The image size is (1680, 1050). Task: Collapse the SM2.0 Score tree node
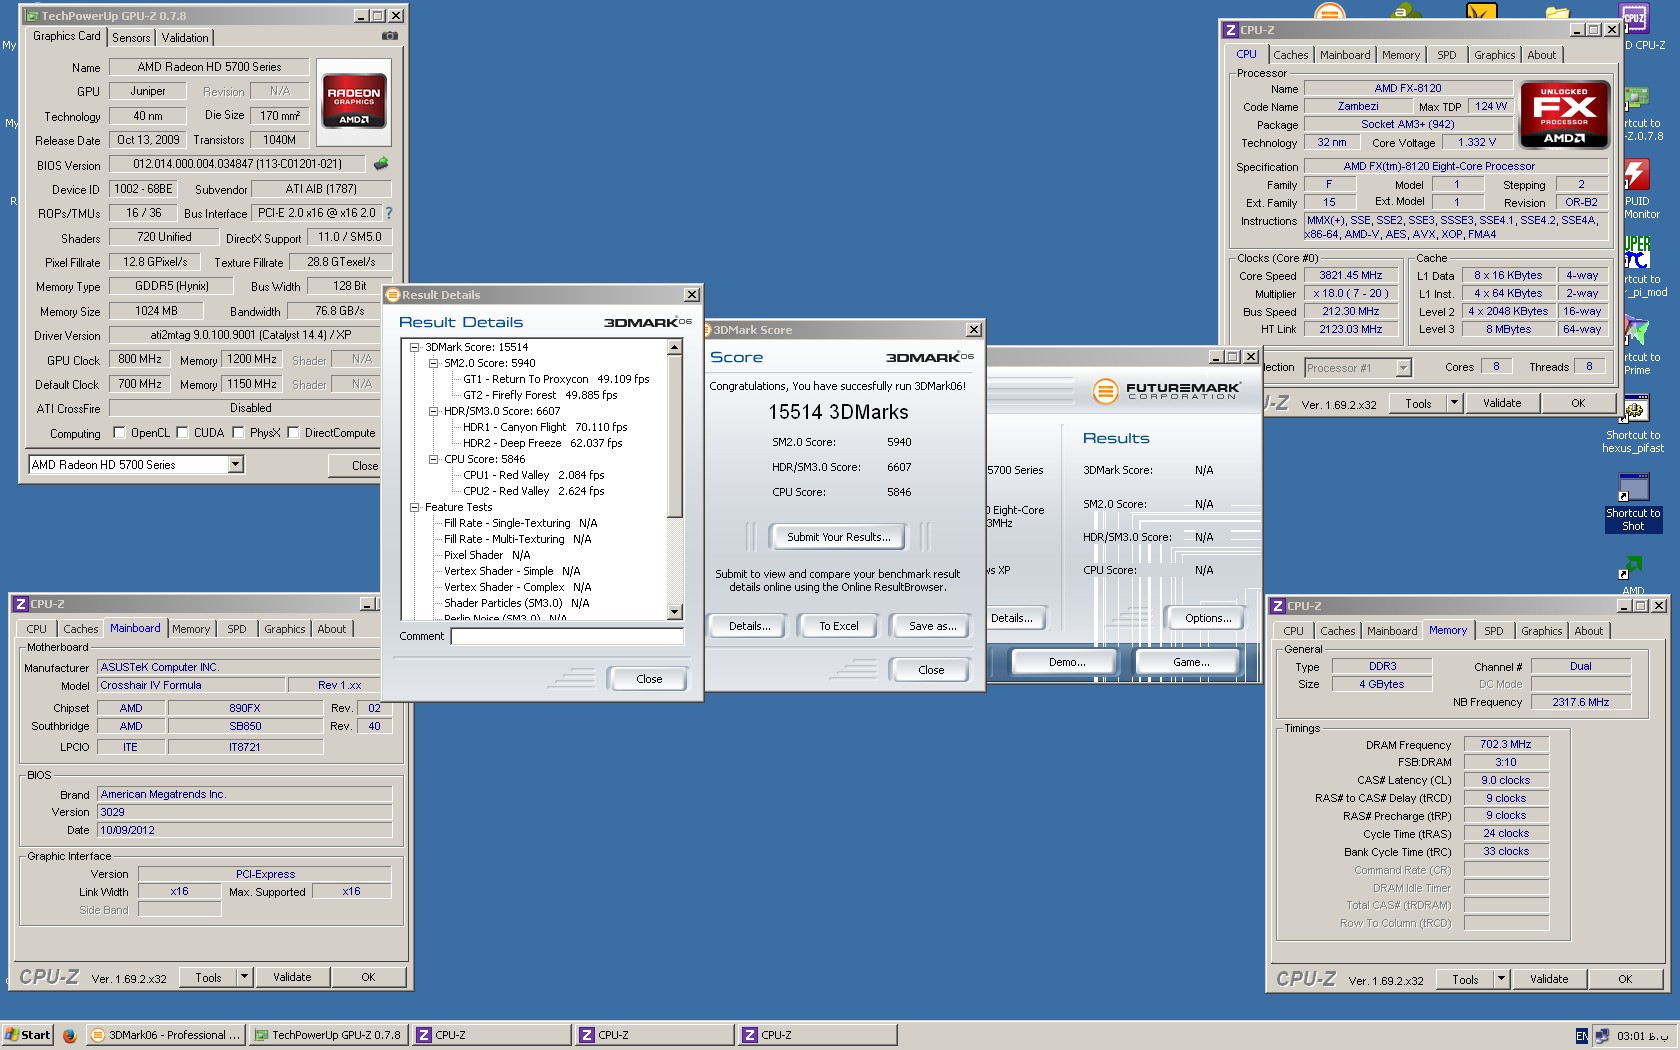(x=434, y=363)
